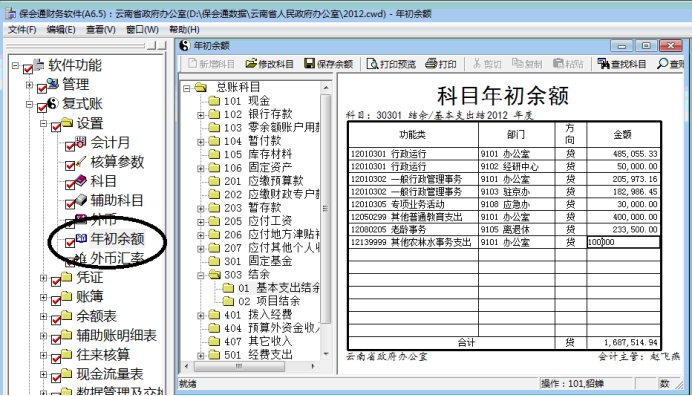This screenshot has width=692, height=396.
Task: Select 301 固定基金 account
Action: pyautogui.click(x=258, y=261)
